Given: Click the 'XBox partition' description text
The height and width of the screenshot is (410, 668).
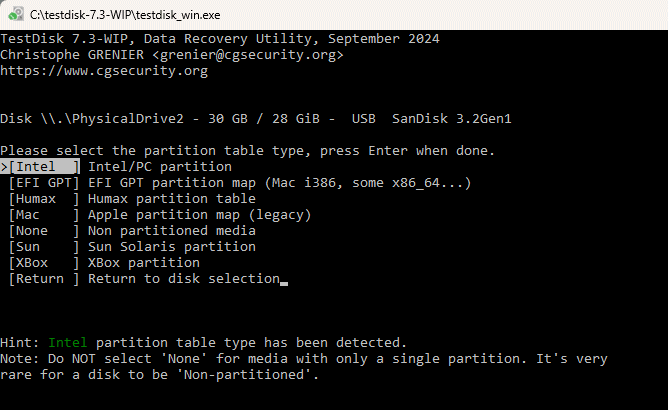Looking at the screenshot, I should (x=144, y=263).
